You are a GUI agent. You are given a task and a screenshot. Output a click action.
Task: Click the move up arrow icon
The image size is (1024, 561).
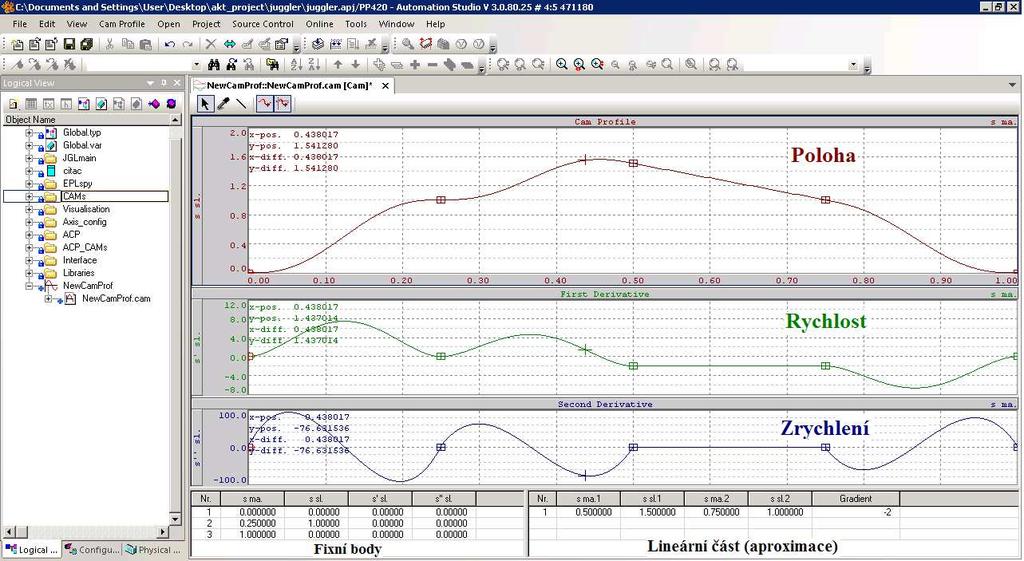tap(338, 64)
